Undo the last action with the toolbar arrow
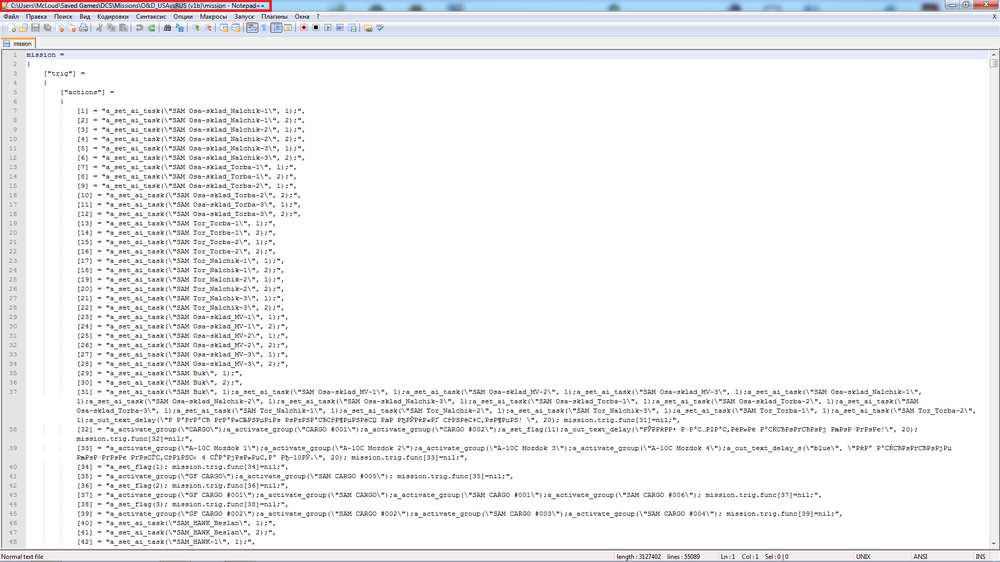Viewport: 1000px width, 562px height. tap(139, 28)
